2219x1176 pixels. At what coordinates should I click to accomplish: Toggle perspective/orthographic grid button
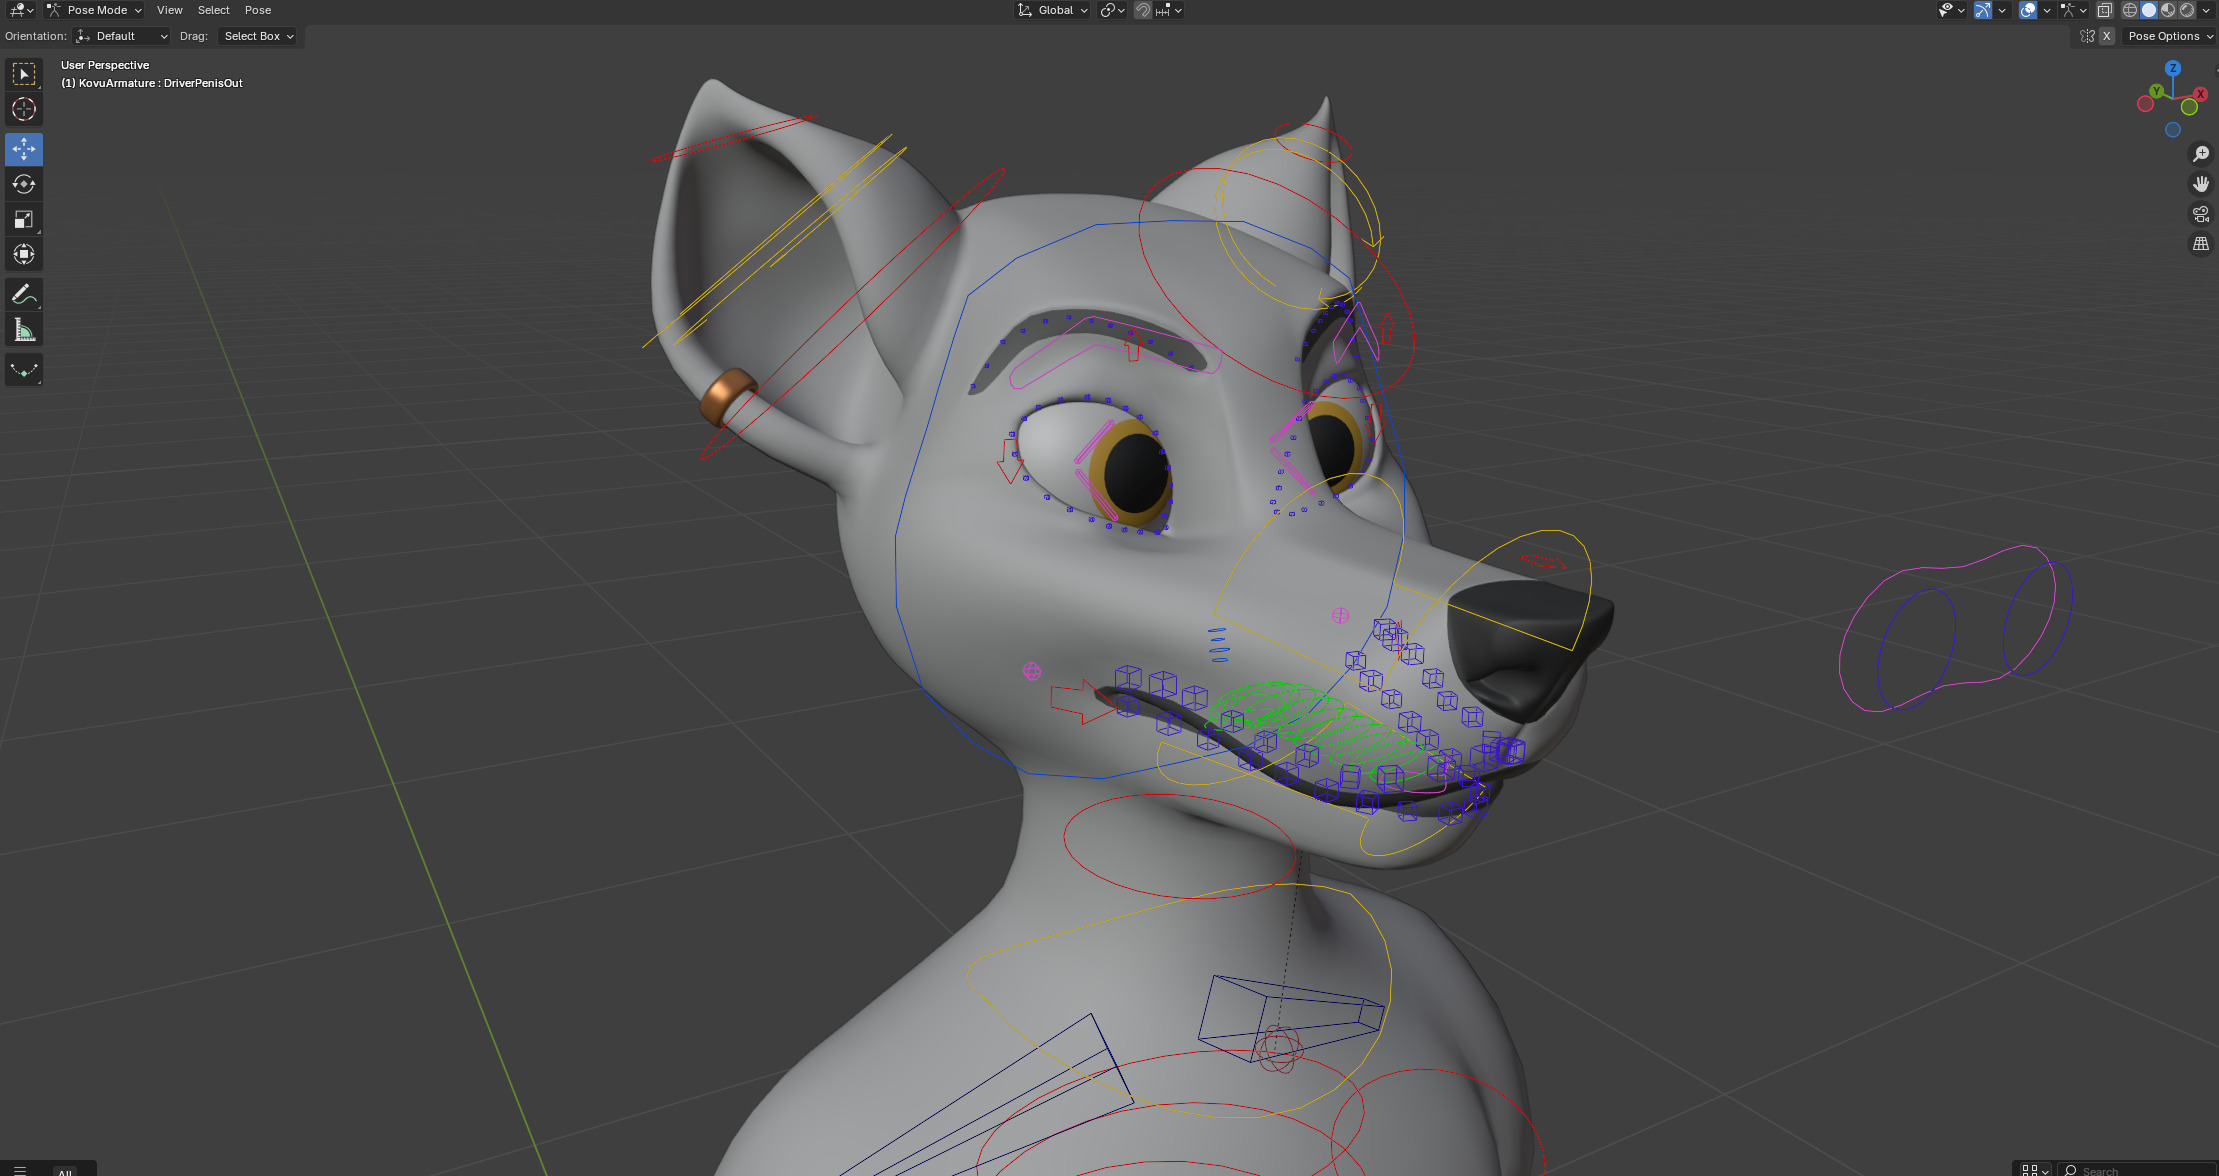click(2201, 244)
